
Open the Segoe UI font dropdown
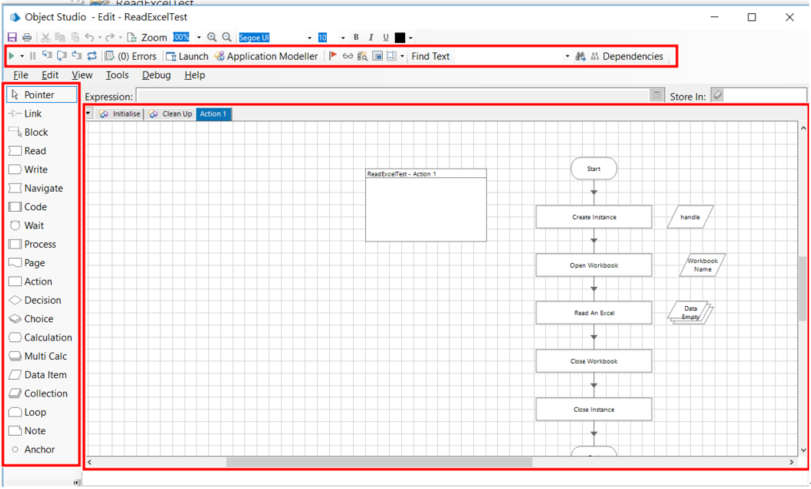pyautogui.click(x=309, y=38)
